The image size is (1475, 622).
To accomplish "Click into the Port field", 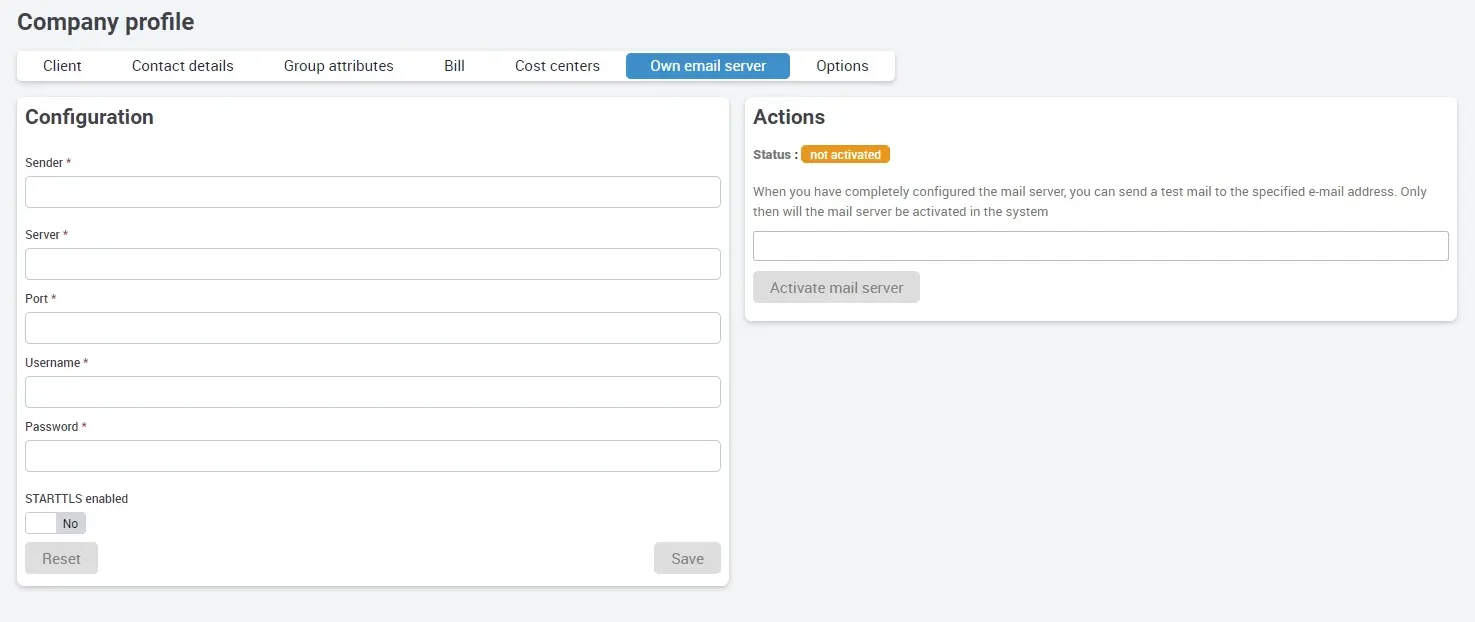I will point(372,328).
